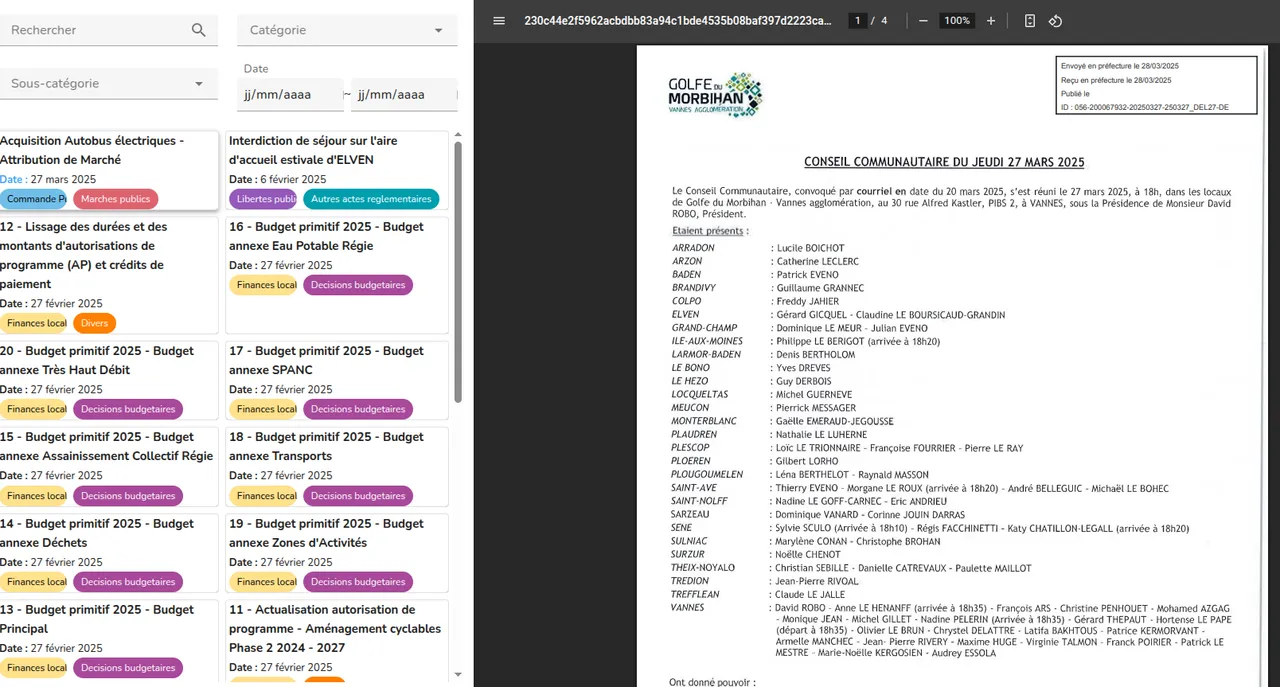
Task: Click the orange Divers tag
Action: [x=94, y=323]
